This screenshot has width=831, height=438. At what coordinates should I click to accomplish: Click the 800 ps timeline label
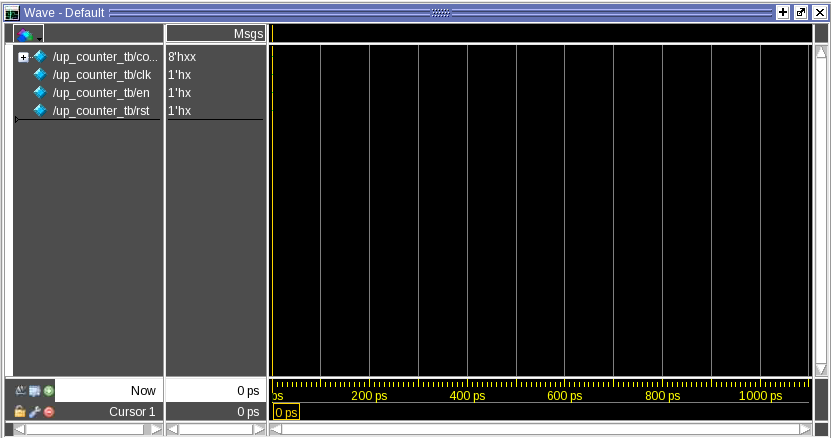(663, 396)
